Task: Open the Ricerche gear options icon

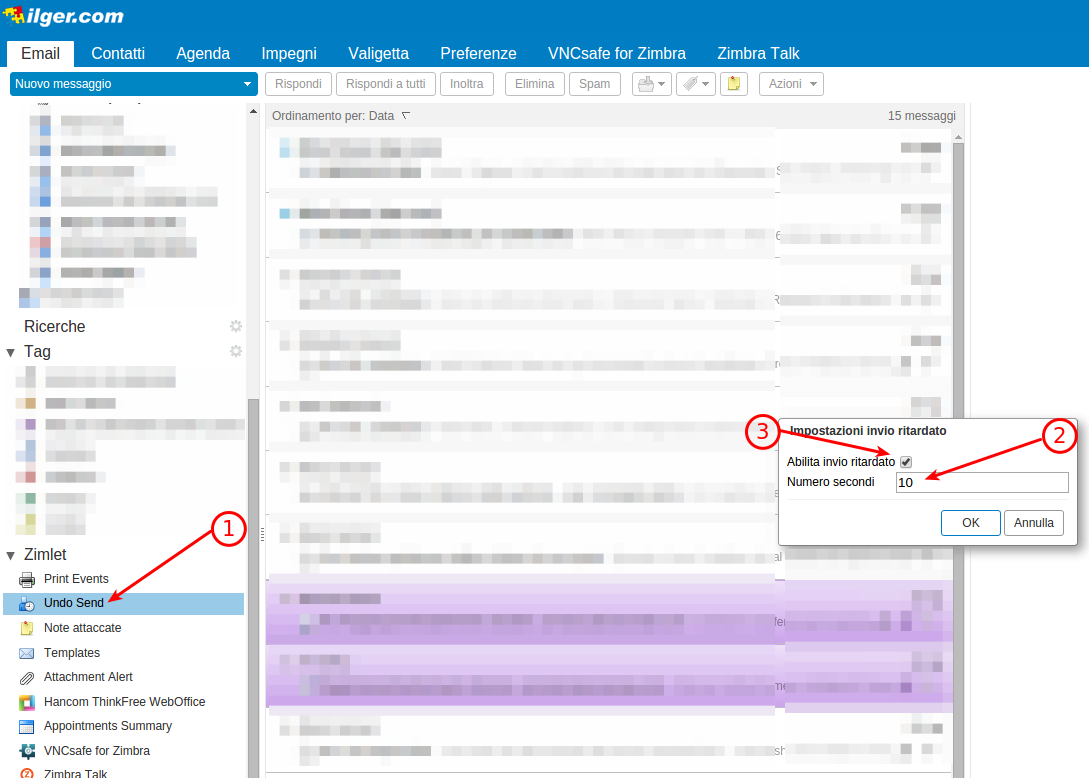Action: (x=236, y=326)
